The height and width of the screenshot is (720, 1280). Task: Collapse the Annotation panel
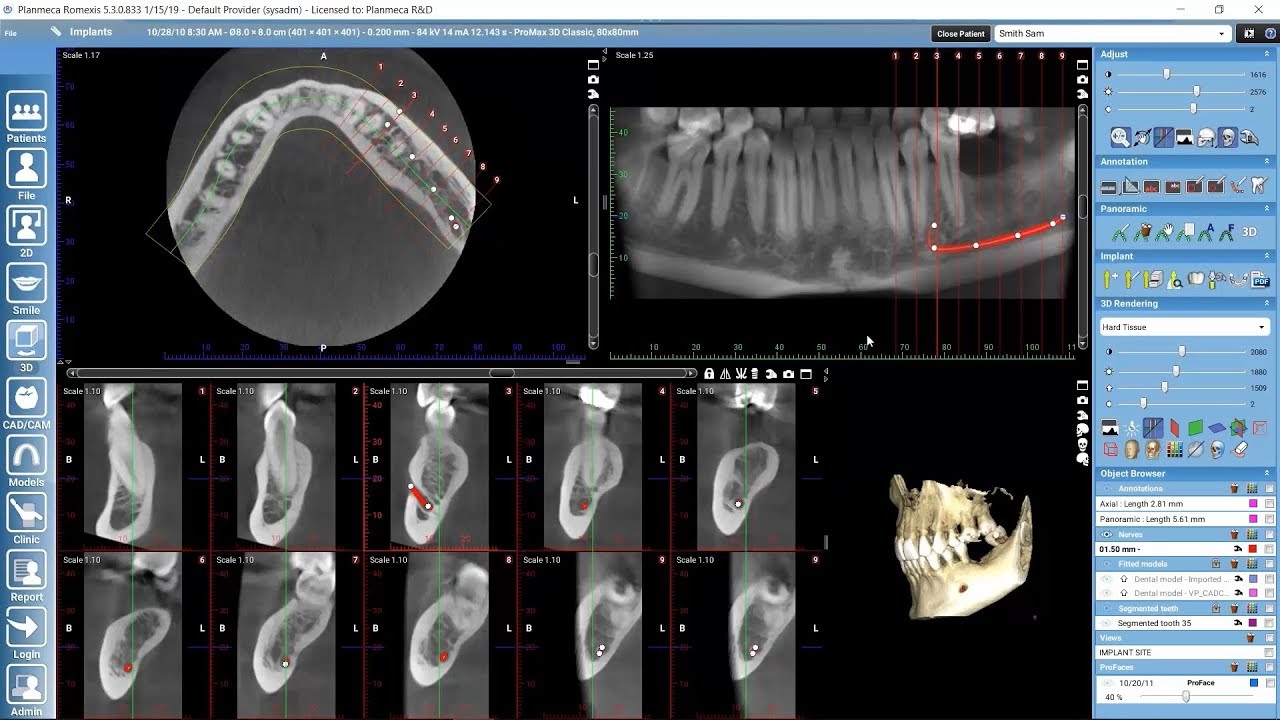pyautogui.click(x=1267, y=161)
